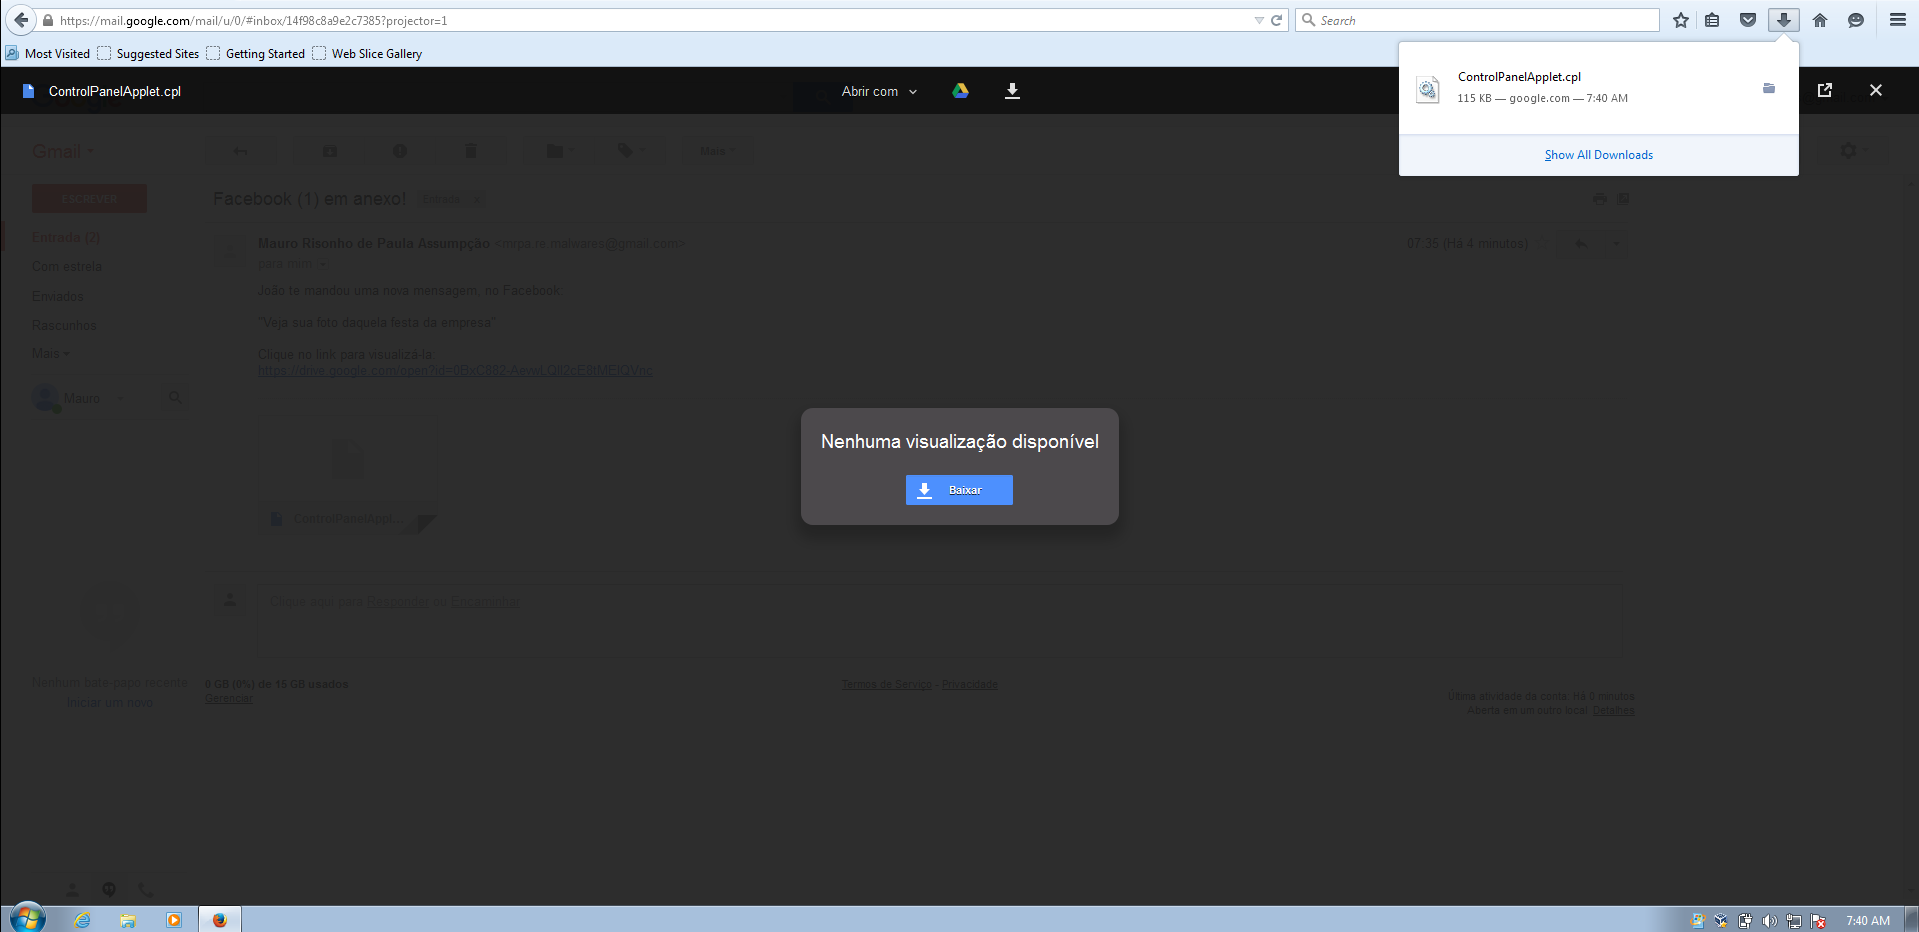The image size is (1919, 932).
Task: Open the Windows Start menu
Action: click(27, 918)
